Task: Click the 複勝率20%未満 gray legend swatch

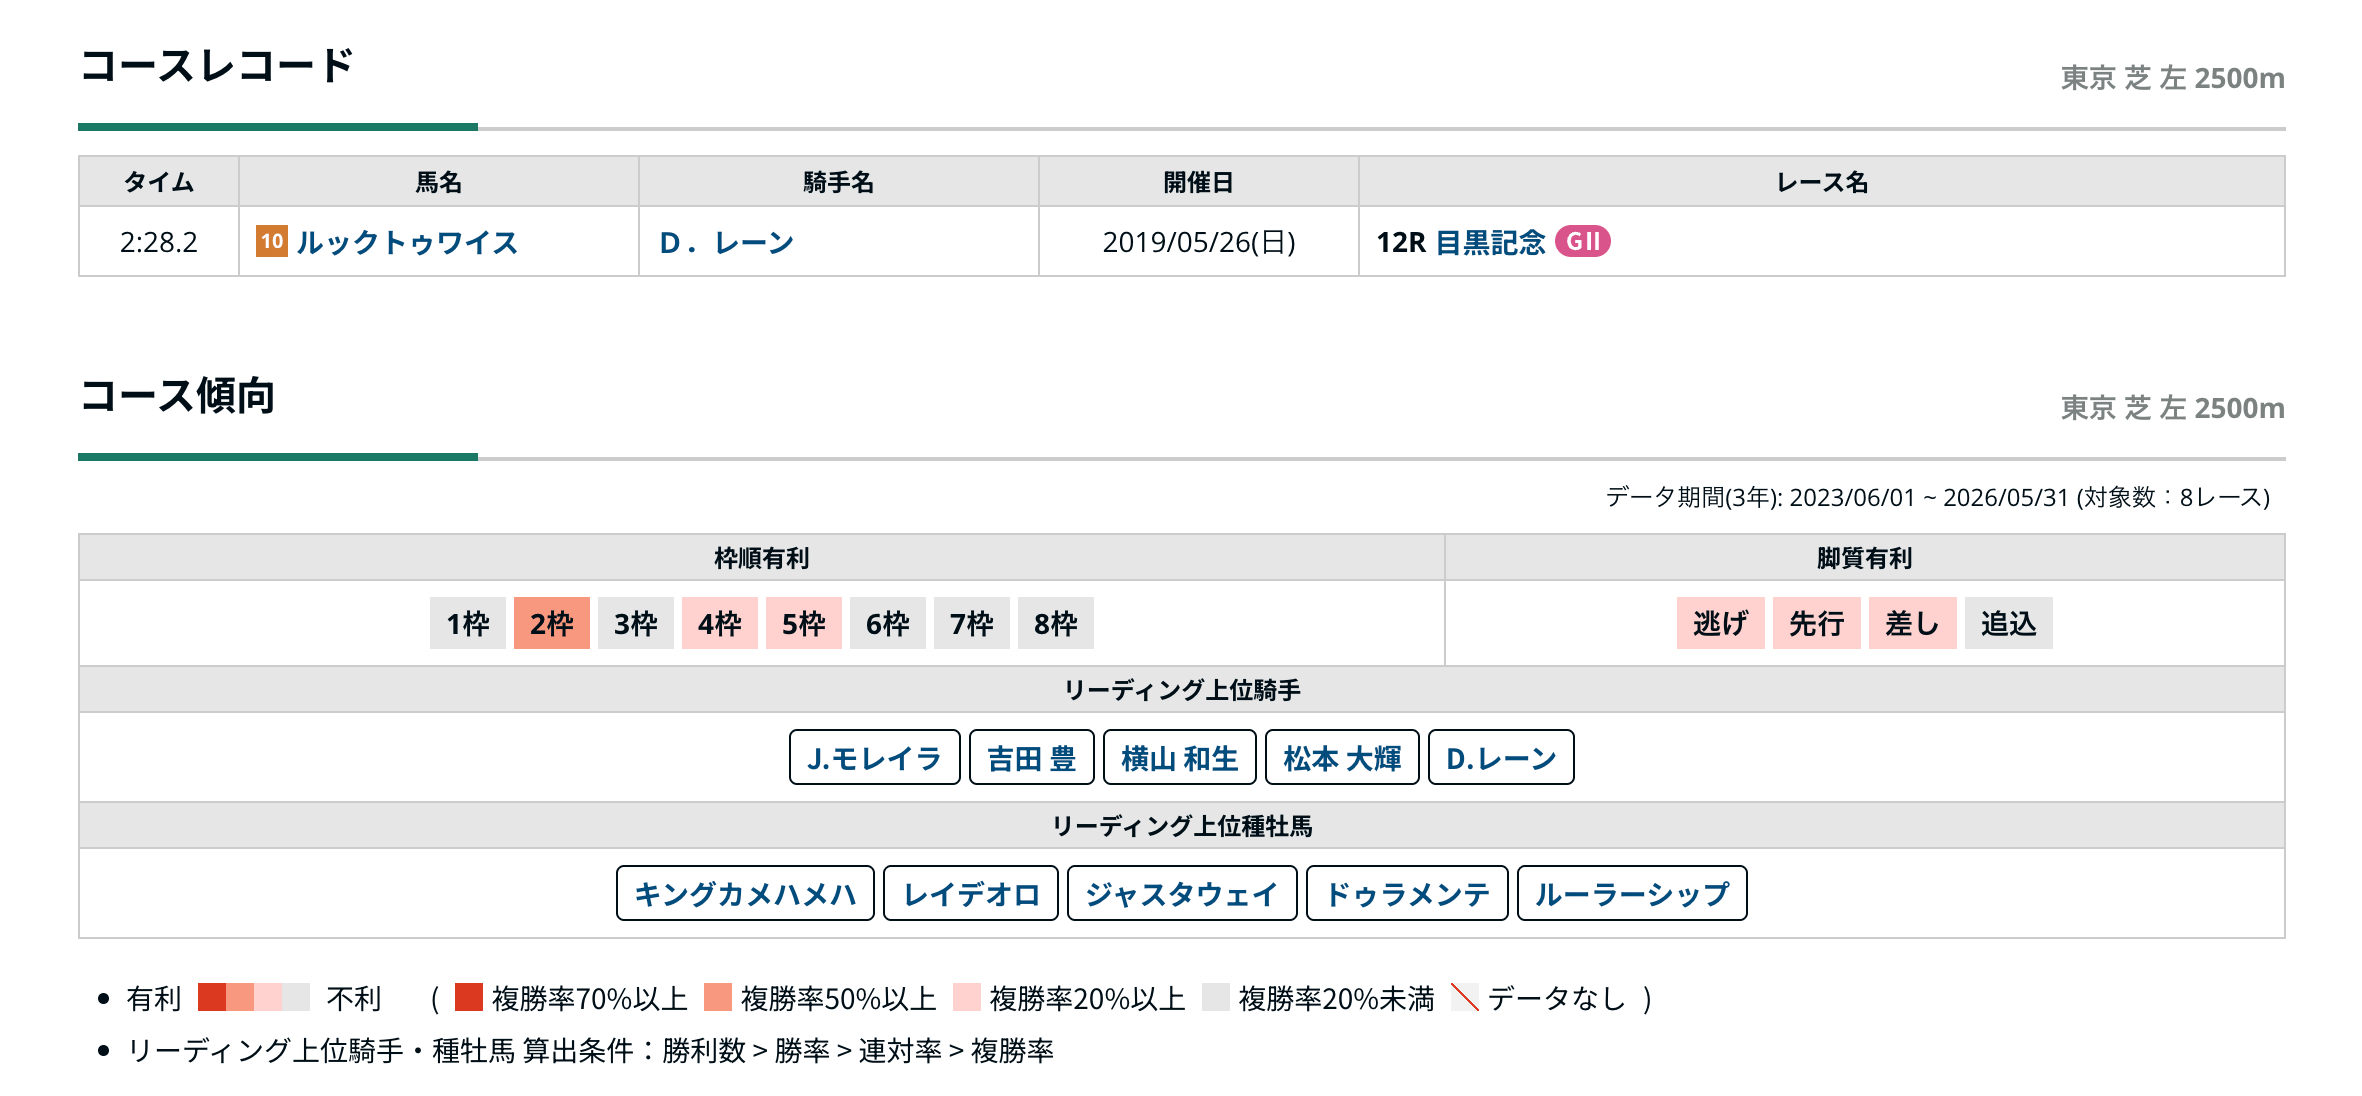Action: pyautogui.click(x=1216, y=997)
